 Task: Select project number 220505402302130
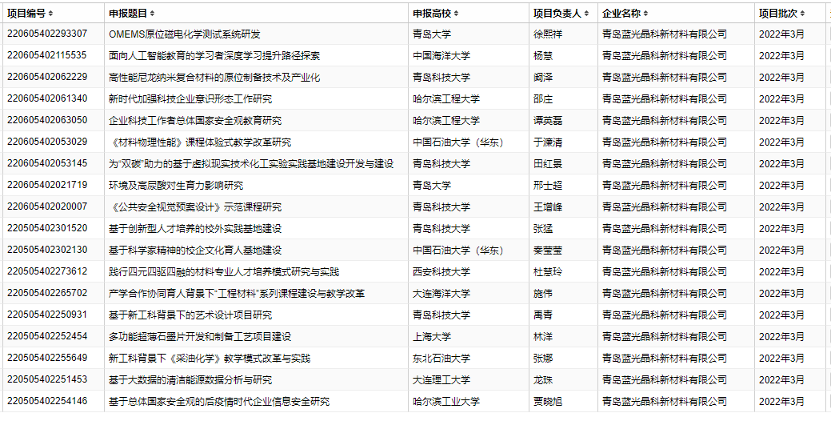(x=47, y=249)
